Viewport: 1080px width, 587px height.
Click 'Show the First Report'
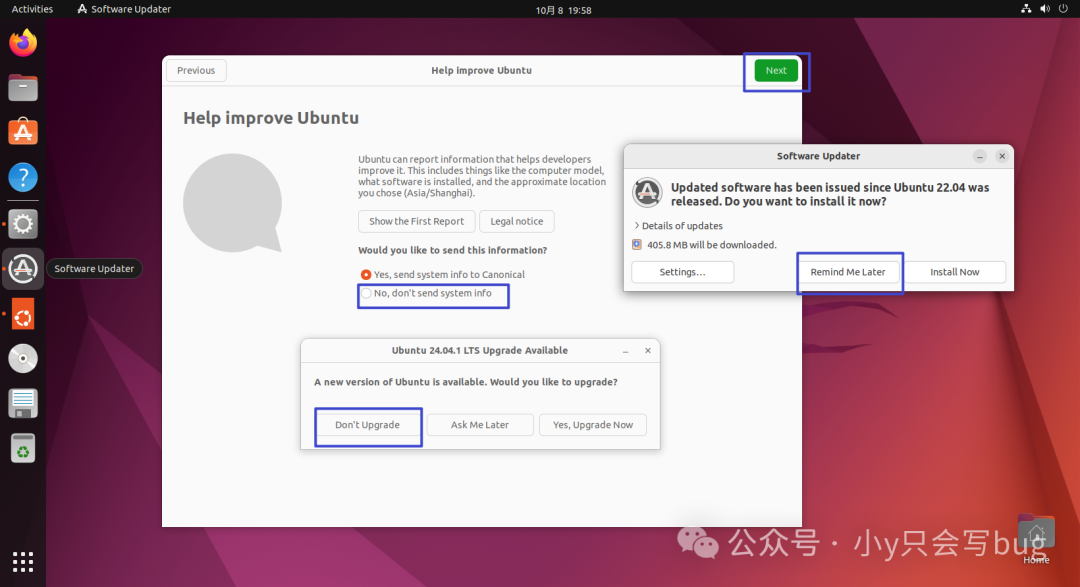416,221
